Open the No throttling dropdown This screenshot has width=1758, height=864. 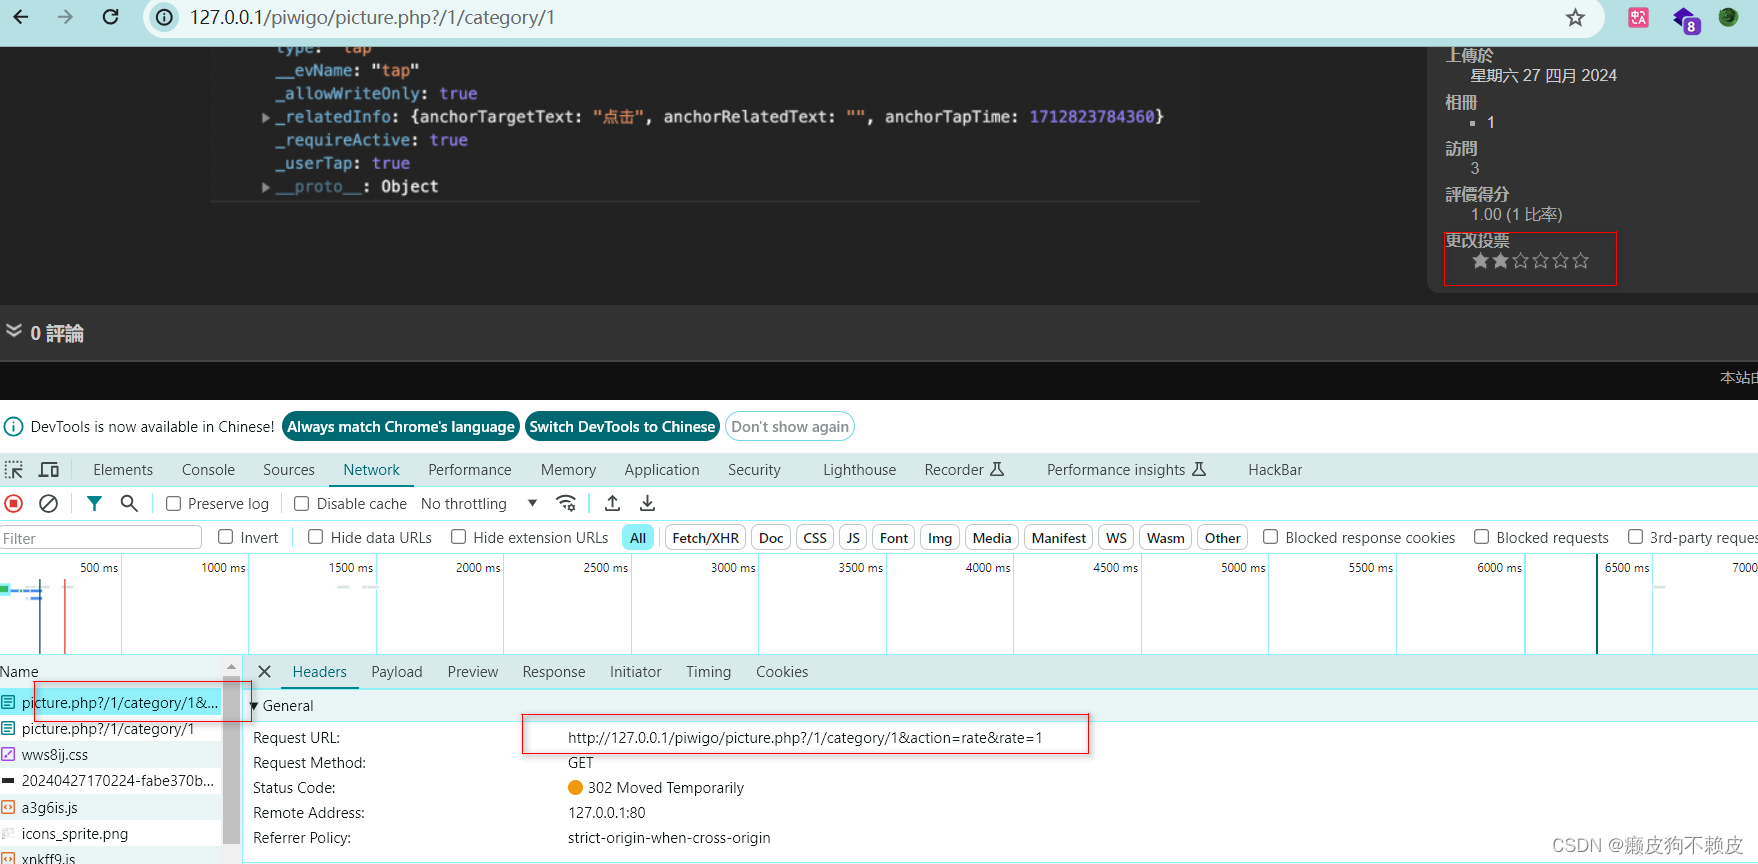[479, 503]
